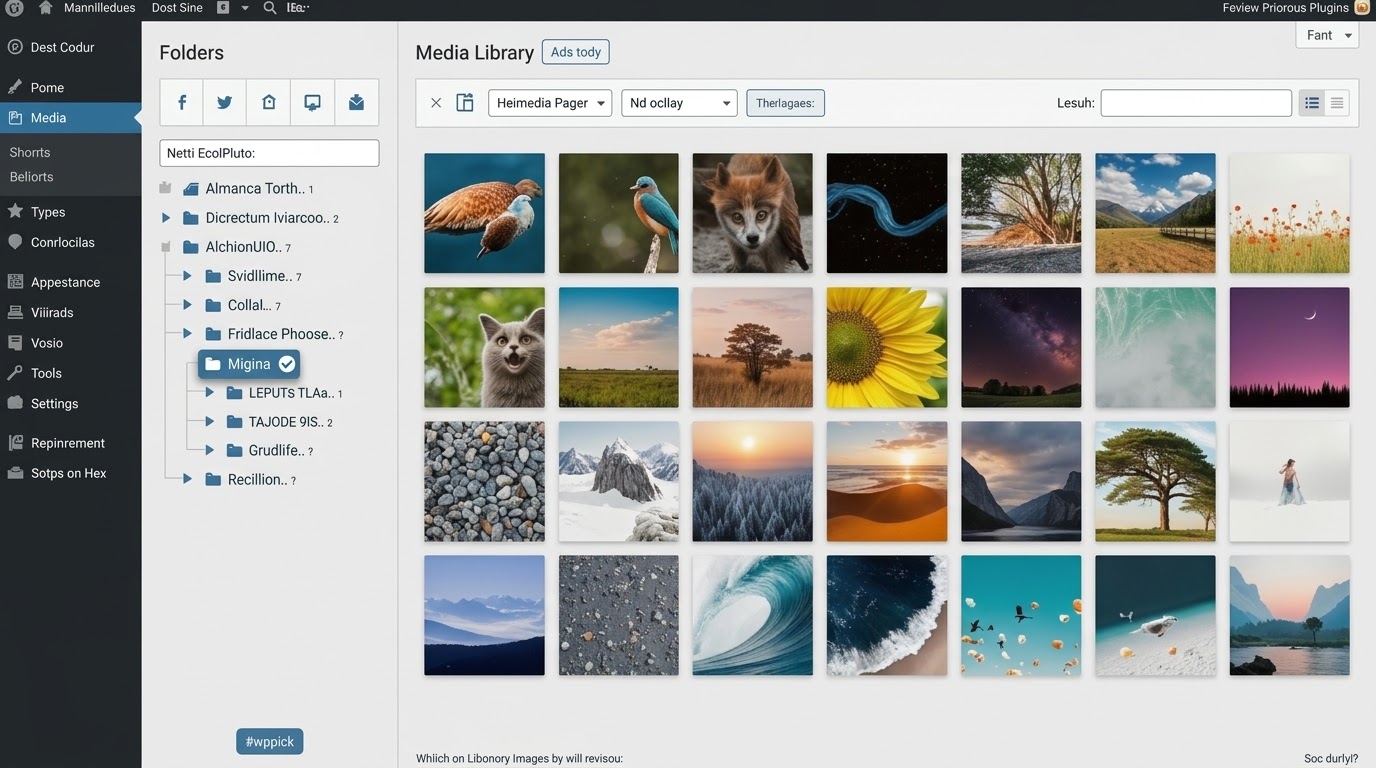The height and width of the screenshot is (768, 1376).
Task: Click the home upload icon in Folders toolbar
Action: pyautogui.click(x=269, y=102)
